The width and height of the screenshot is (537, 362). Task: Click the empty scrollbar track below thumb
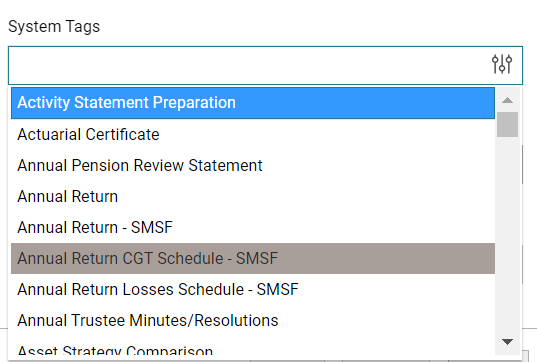click(x=507, y=233)
